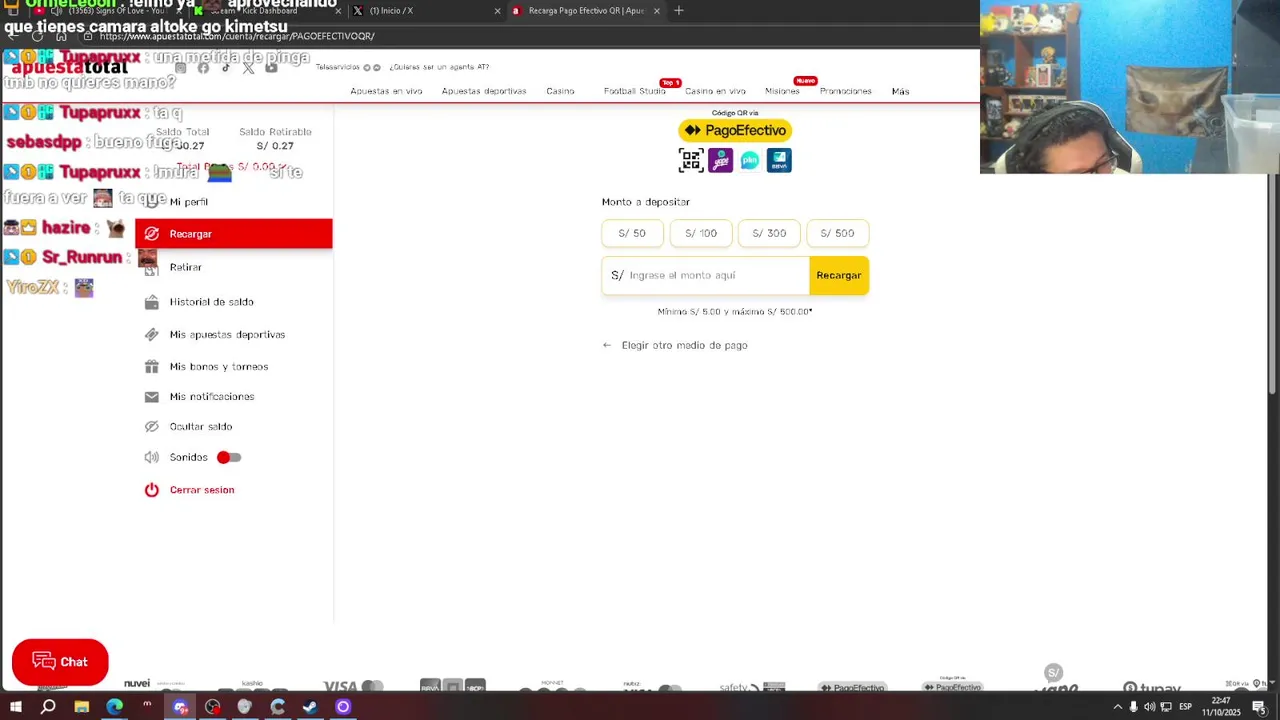The height and width of the screenshot is (720, 1280).
Task: Show hidden system tray icons
Action: [1117, 707]
